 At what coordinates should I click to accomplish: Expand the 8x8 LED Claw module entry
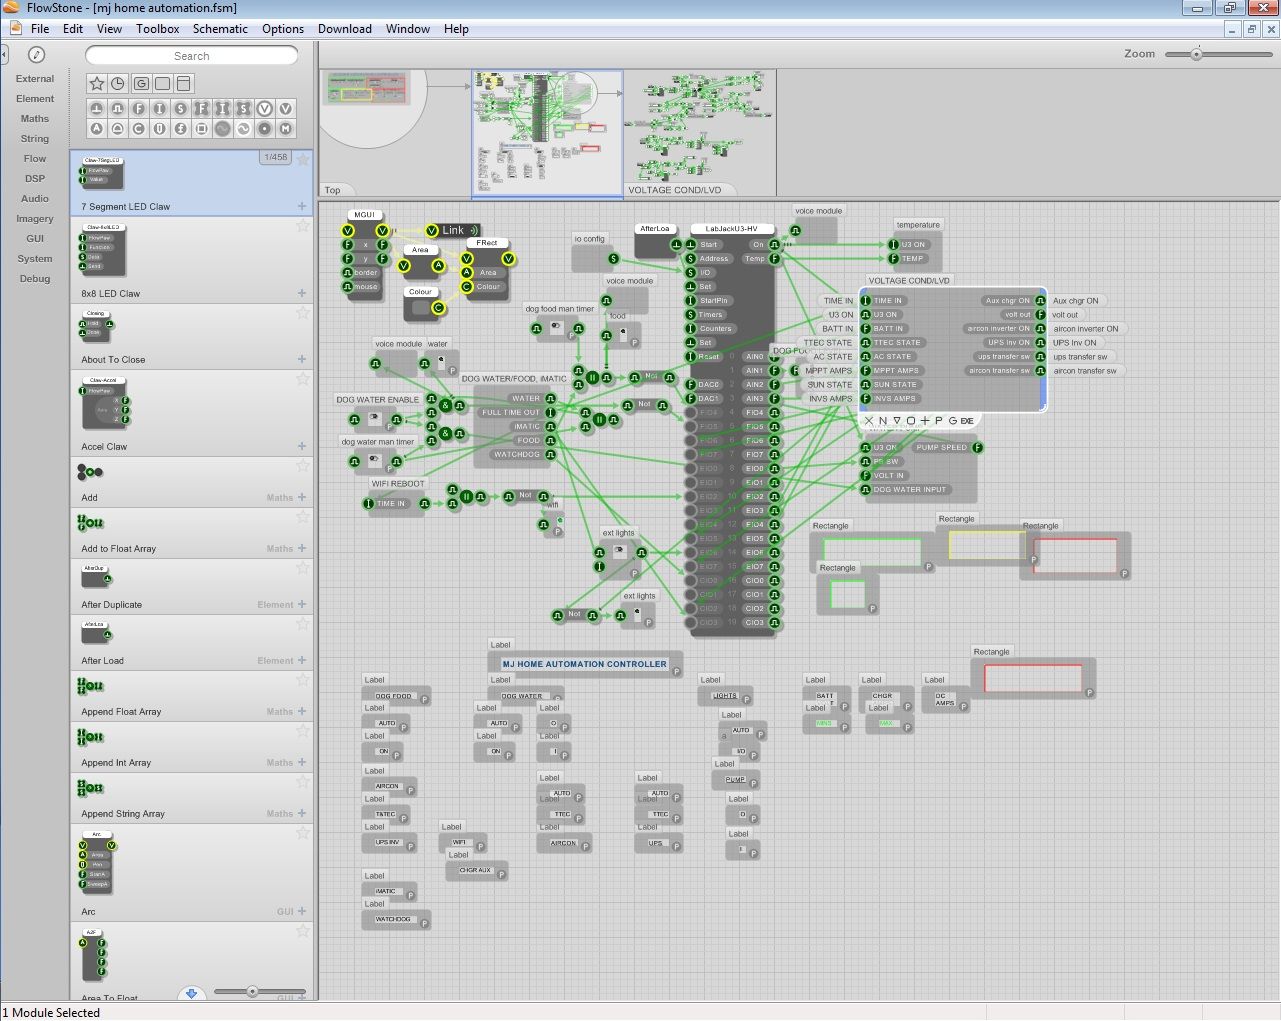pyautogui.click(x=302, y=293)
